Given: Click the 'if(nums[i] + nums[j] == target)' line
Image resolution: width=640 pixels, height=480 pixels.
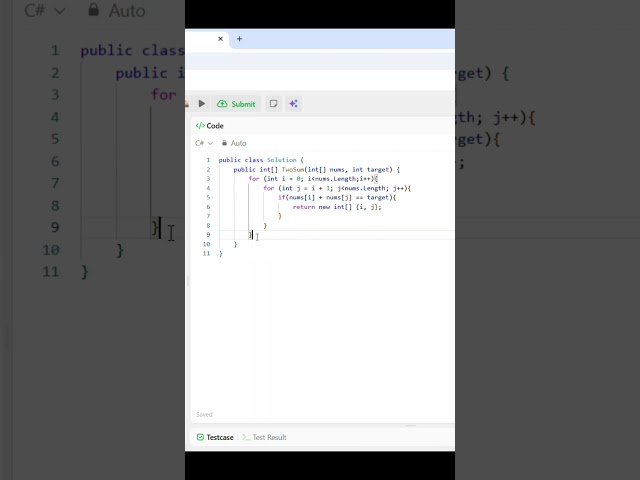Looking at the screenshot, I should click(x=337, y=198).
